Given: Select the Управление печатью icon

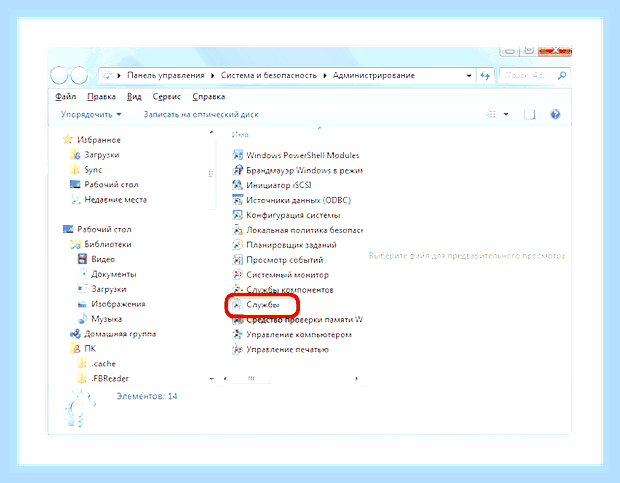Looking at the screenshot, I should [237, 349].
